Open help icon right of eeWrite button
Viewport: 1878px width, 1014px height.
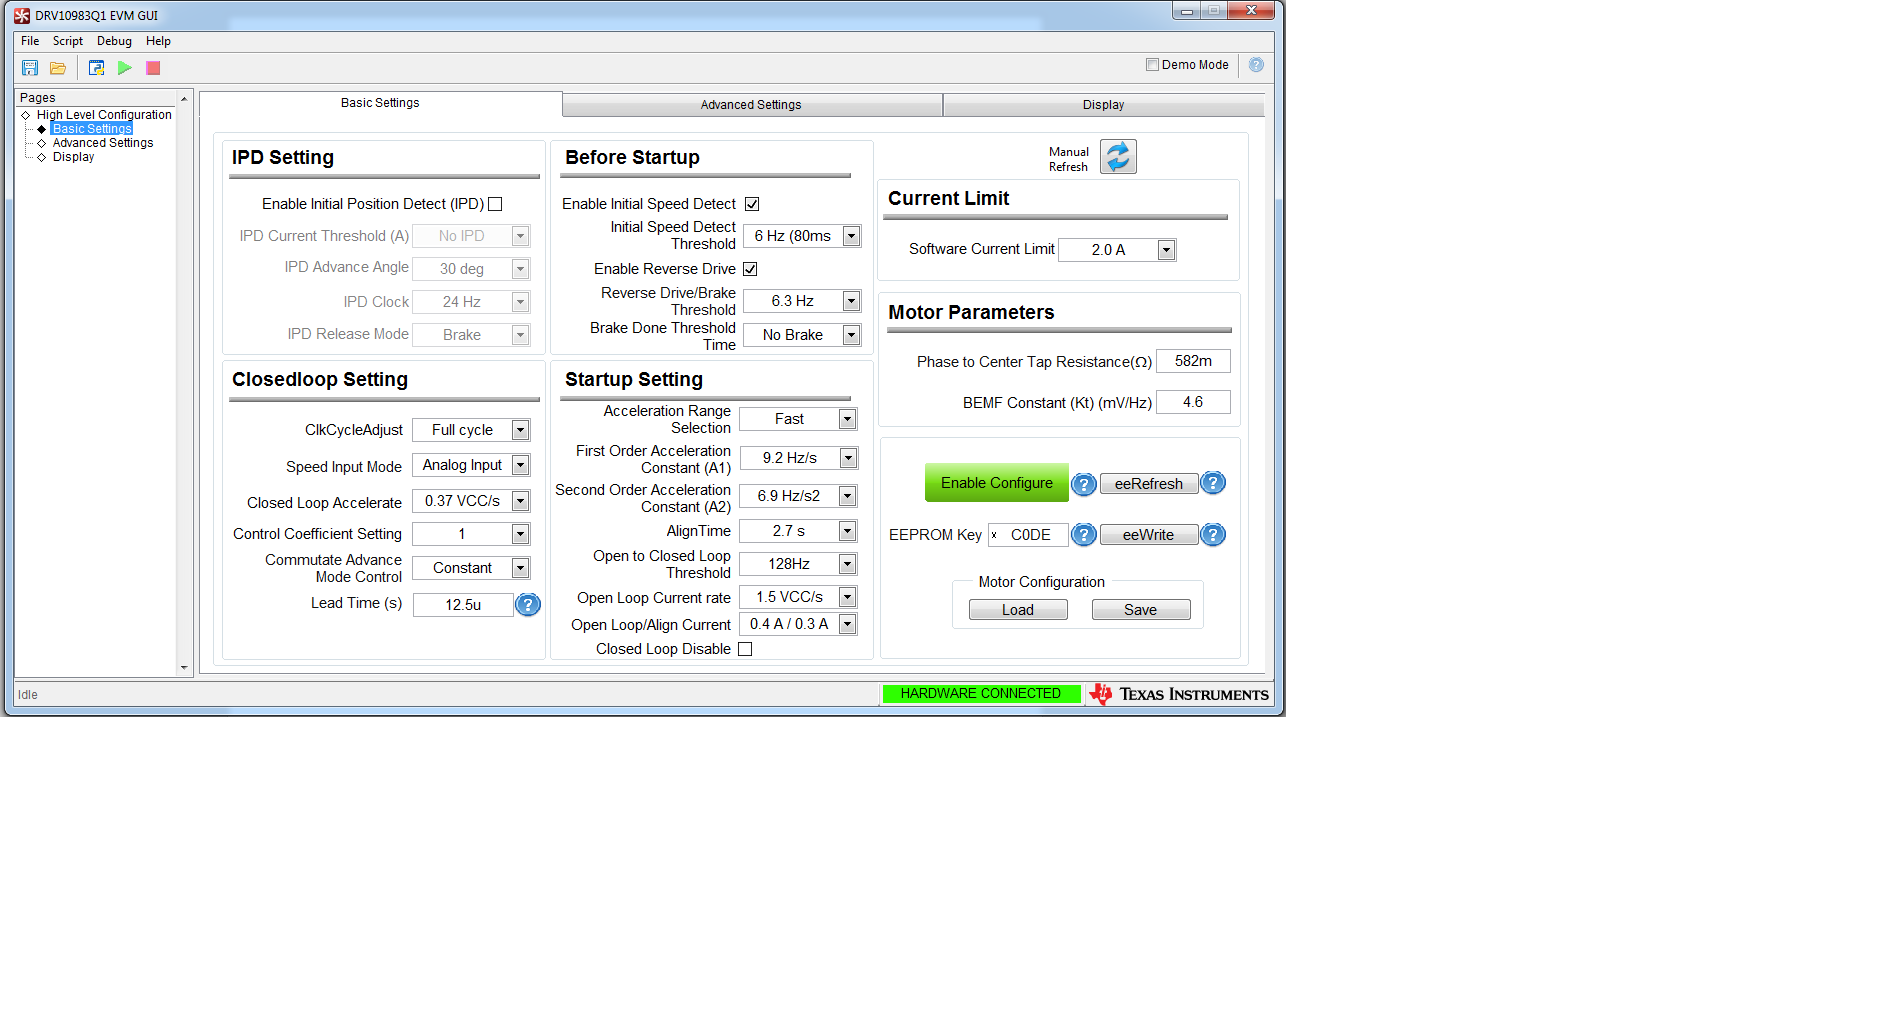click(x=1213, y=535)
